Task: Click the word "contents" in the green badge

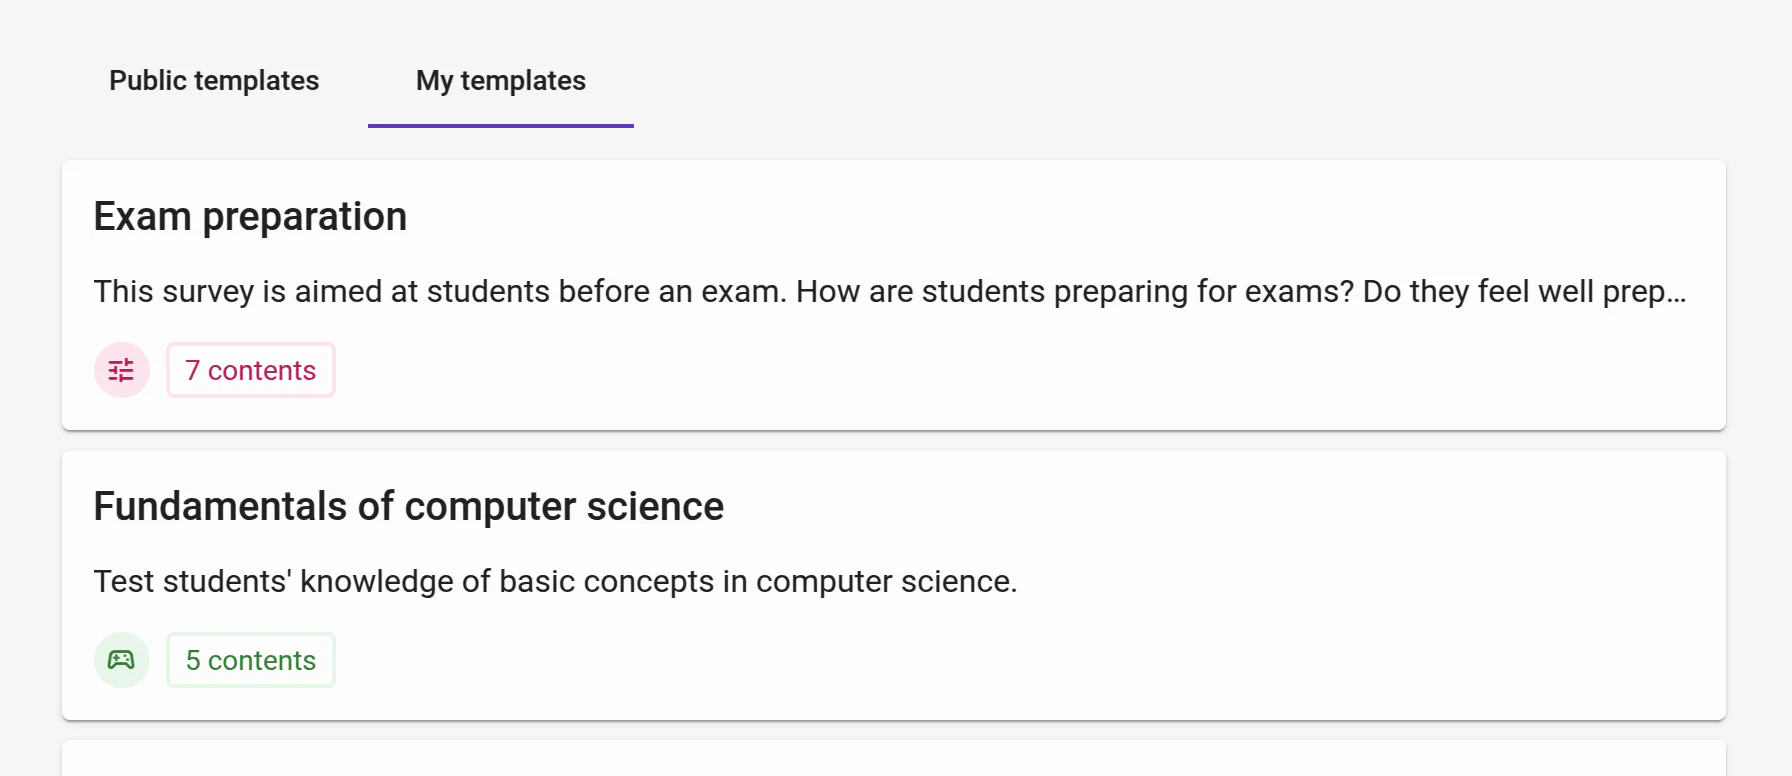Action: click(262, 661)
